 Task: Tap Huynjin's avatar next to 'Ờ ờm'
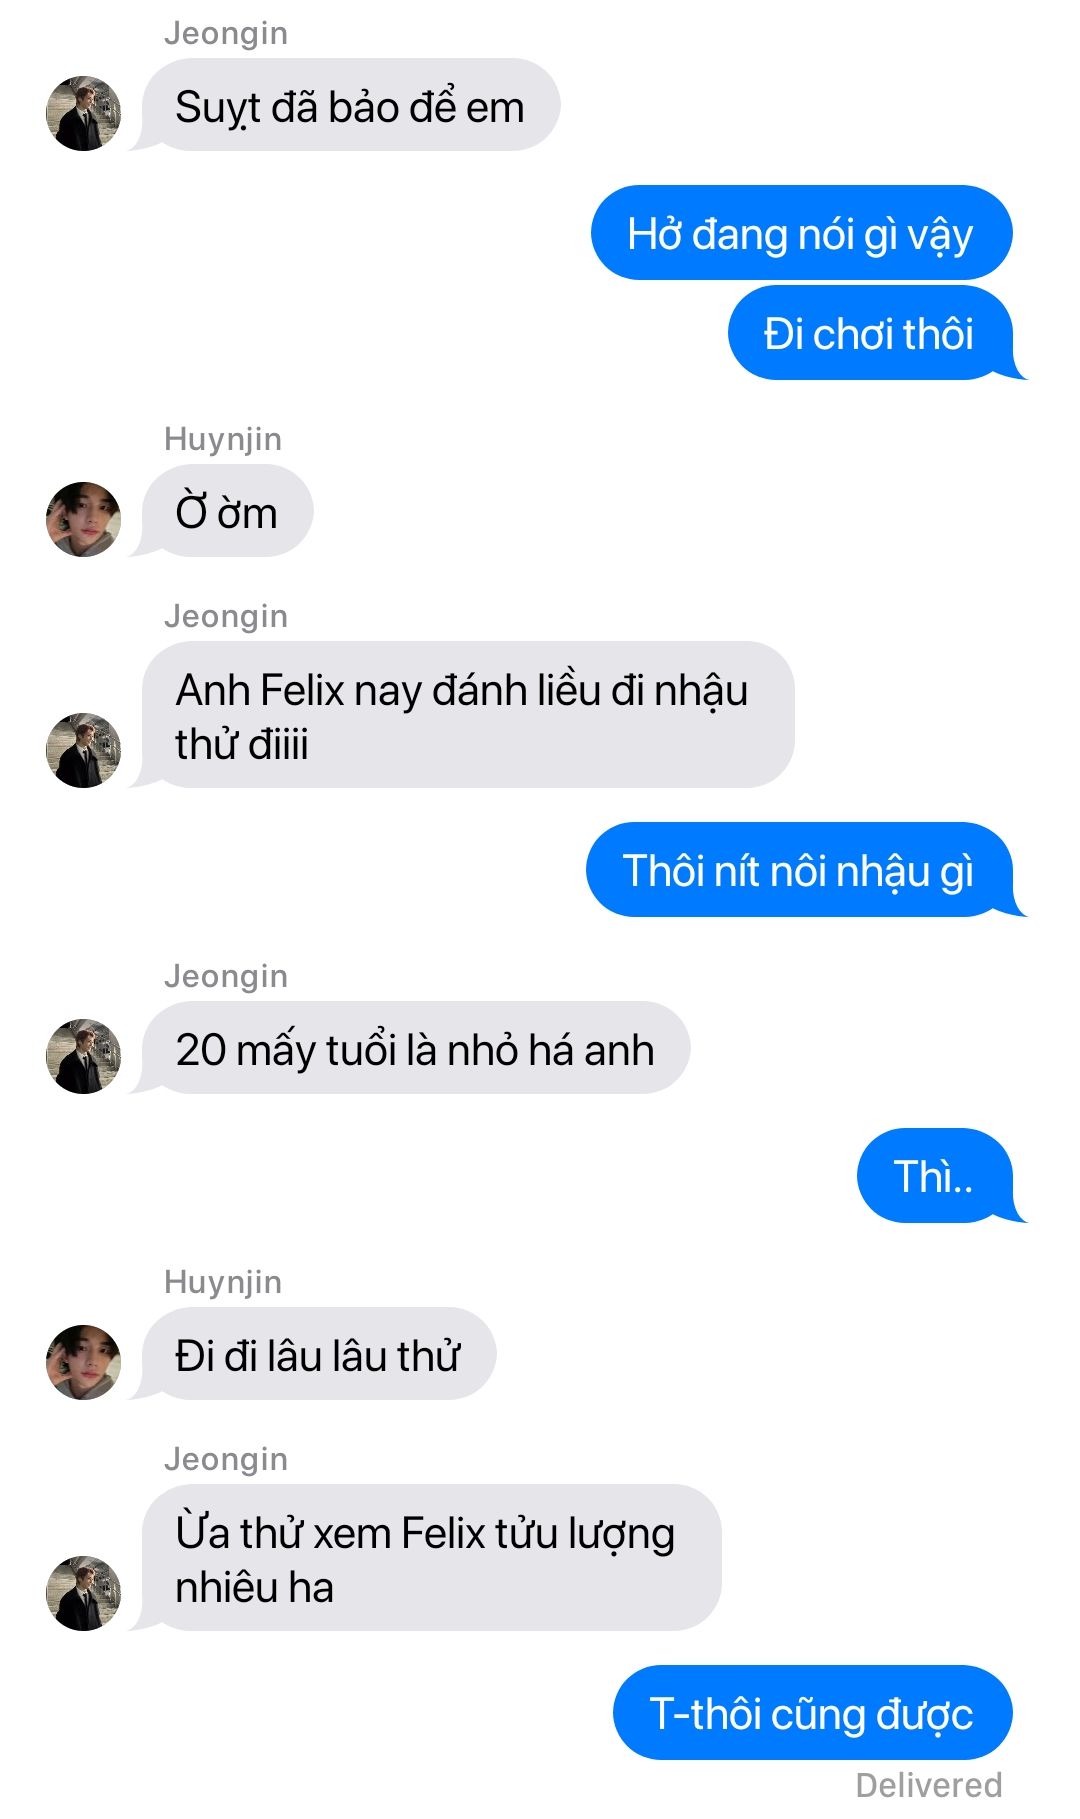click(83, 519)
